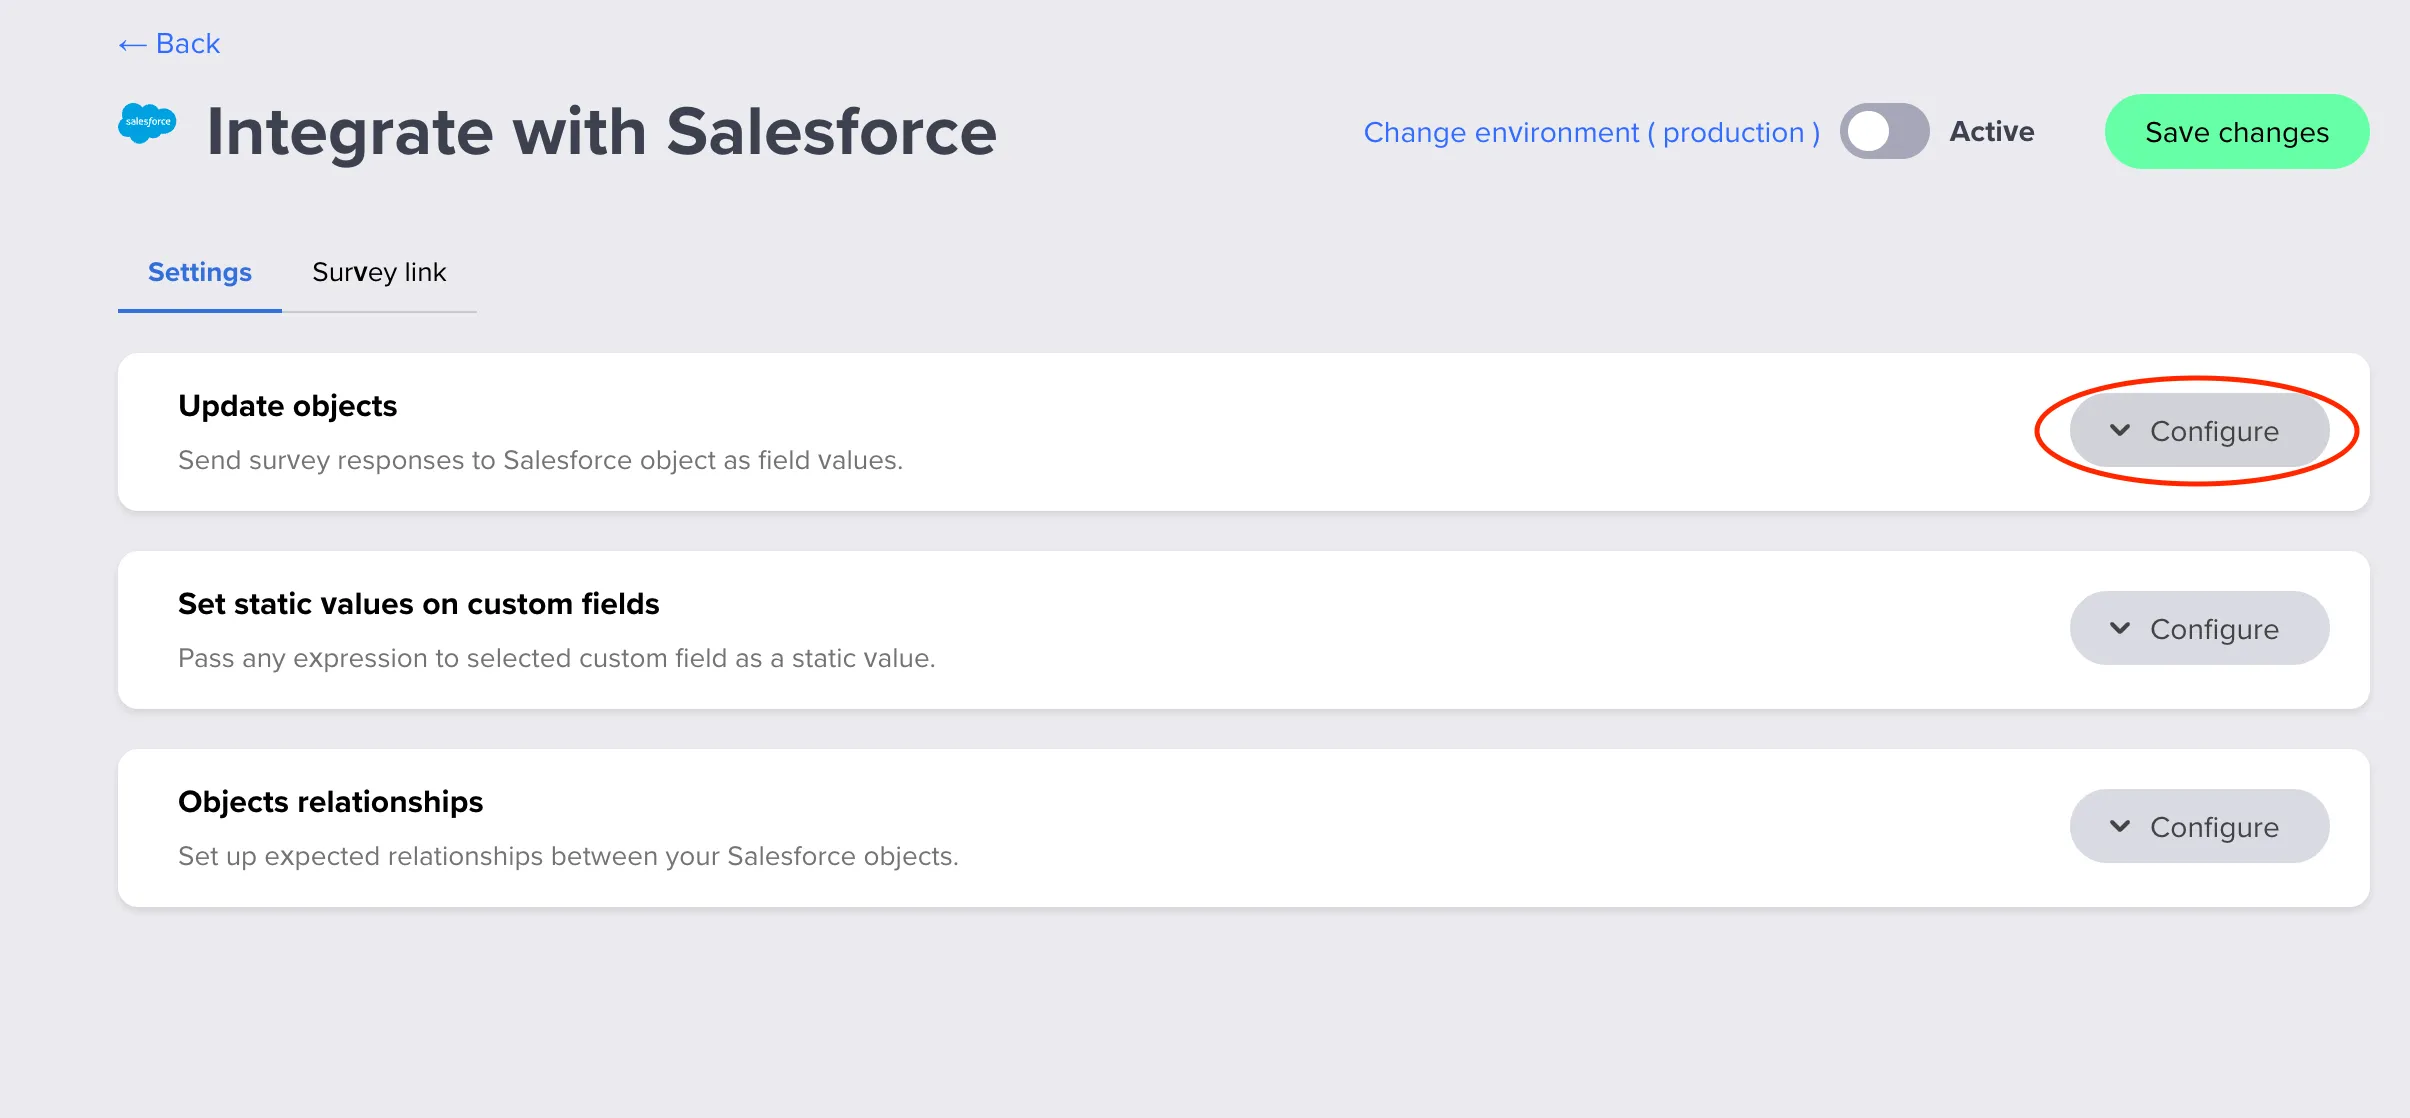Click Integrate with Salesforce page heading
Image resolution: width=2410 pixels, height=1118 pixels.
click(601, 132)
